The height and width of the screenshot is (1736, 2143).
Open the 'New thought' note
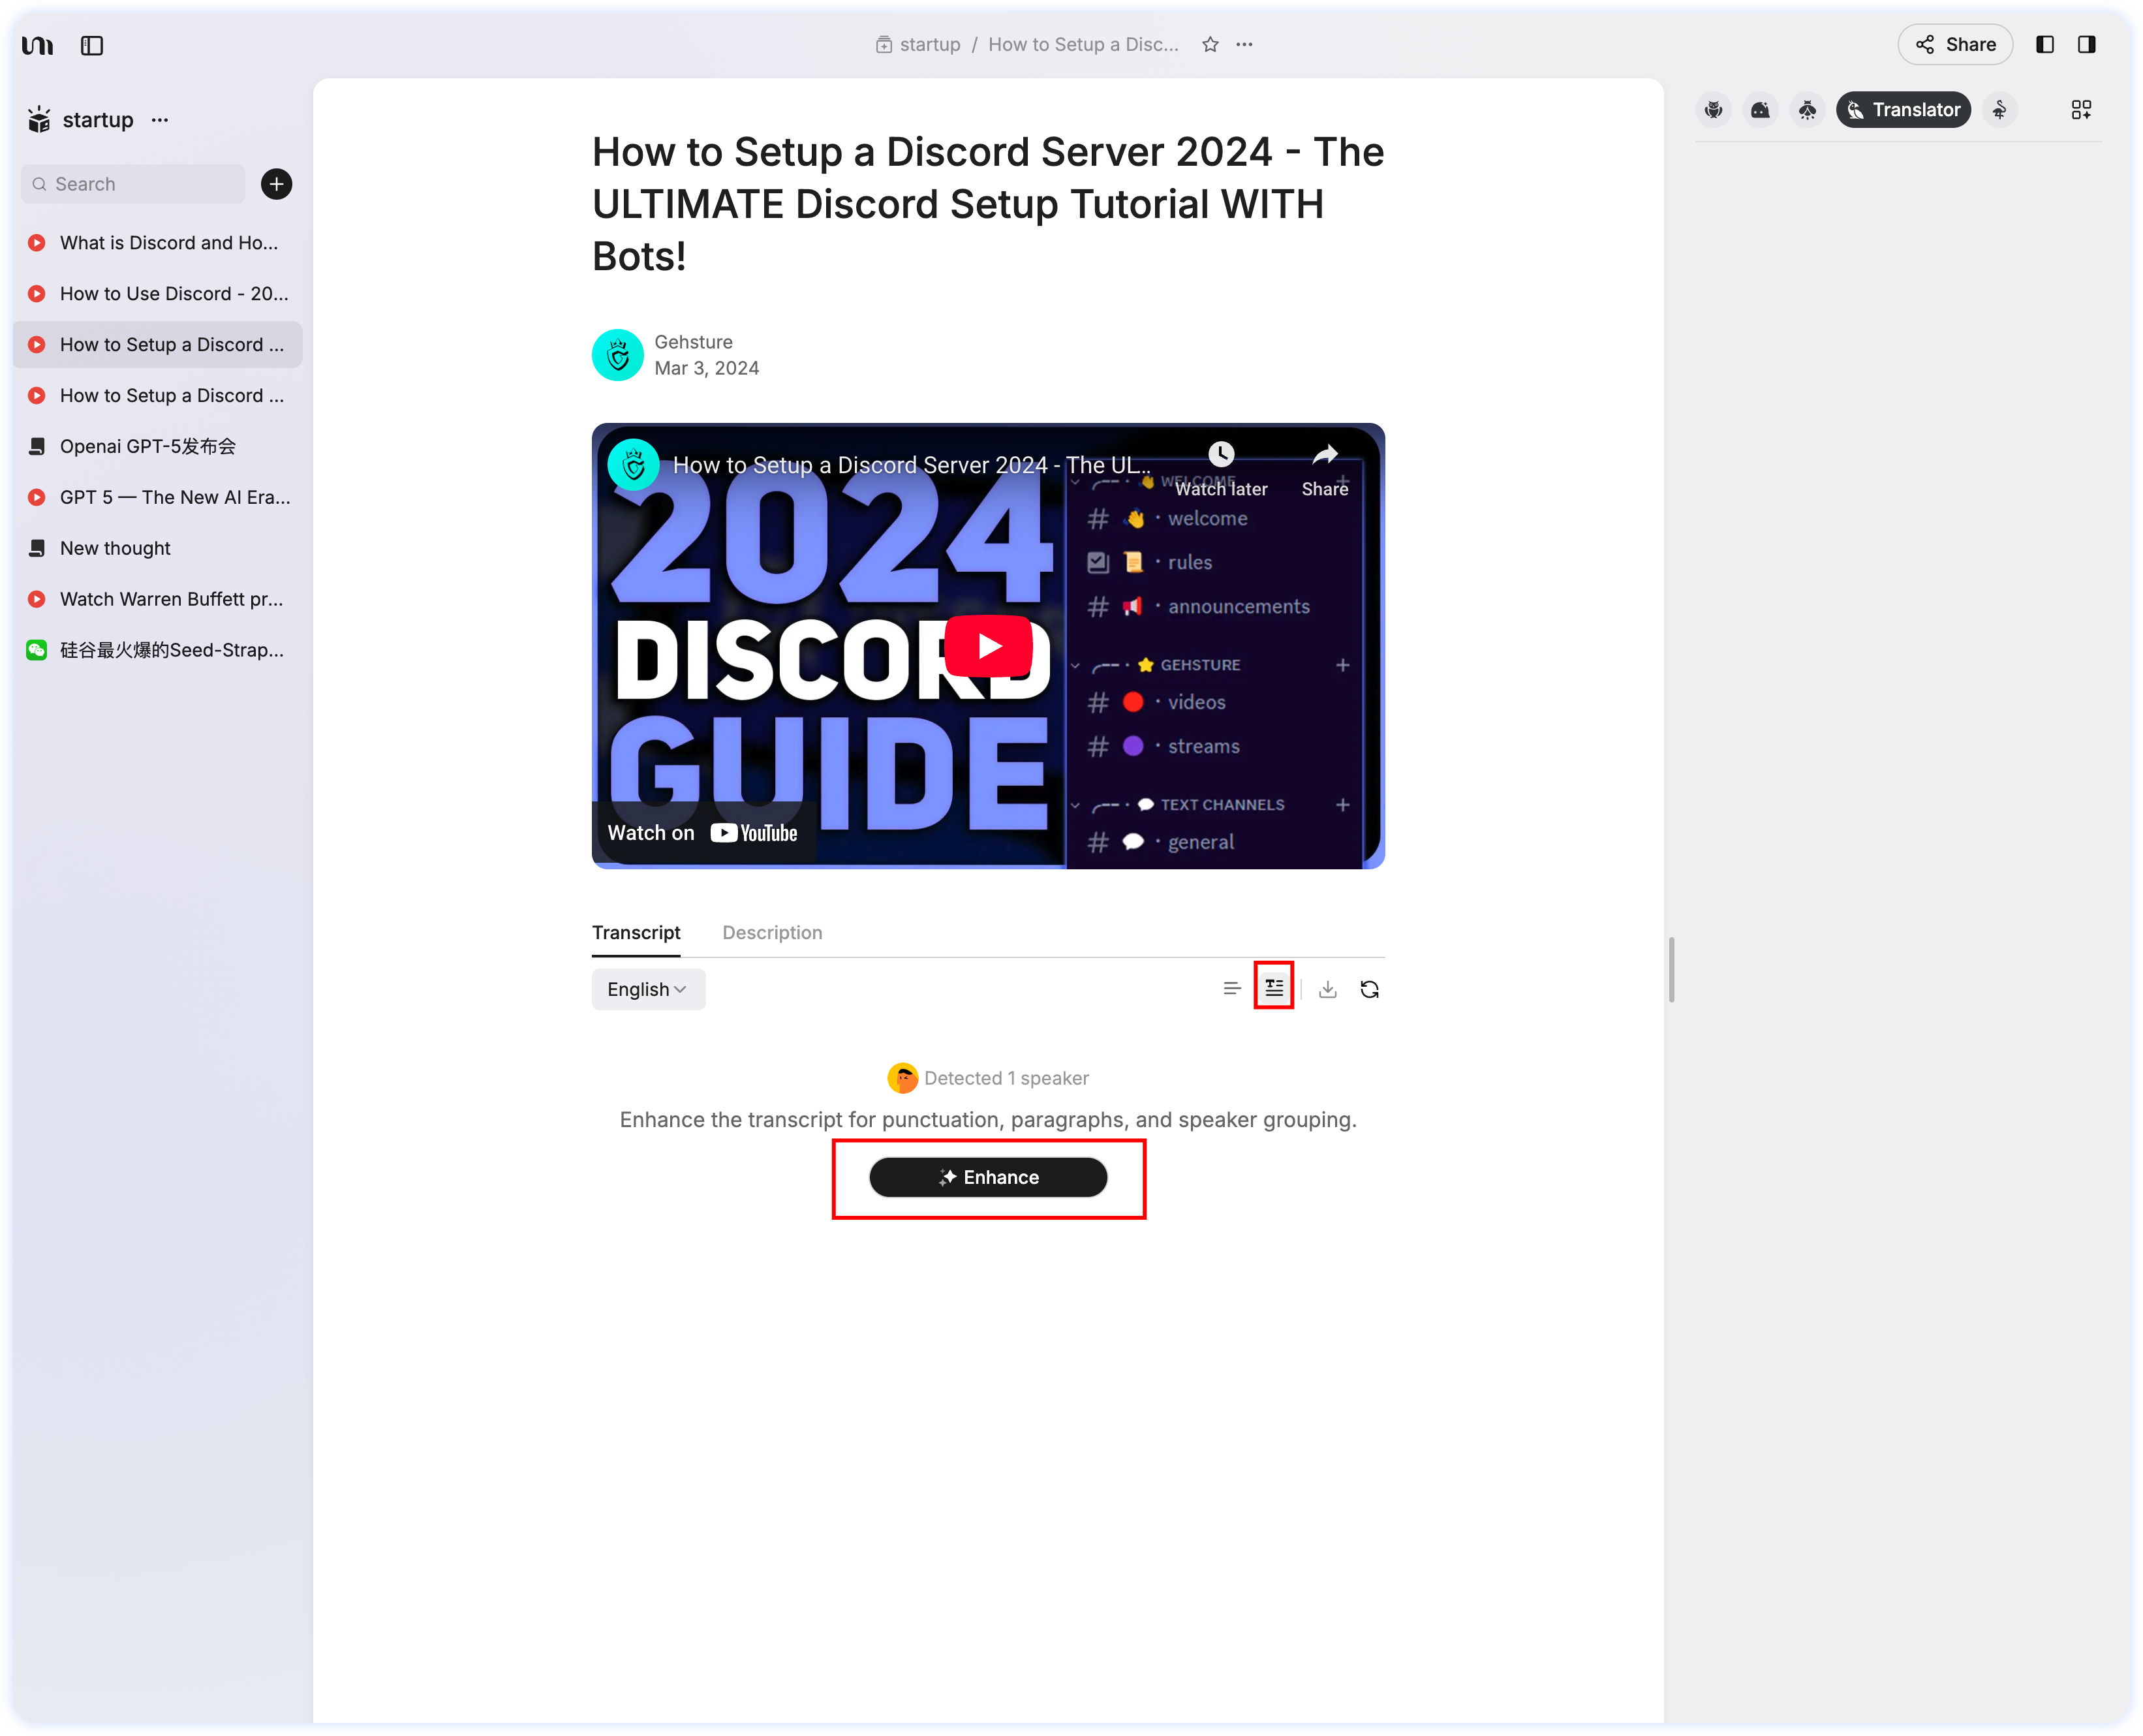click(158, 549)
